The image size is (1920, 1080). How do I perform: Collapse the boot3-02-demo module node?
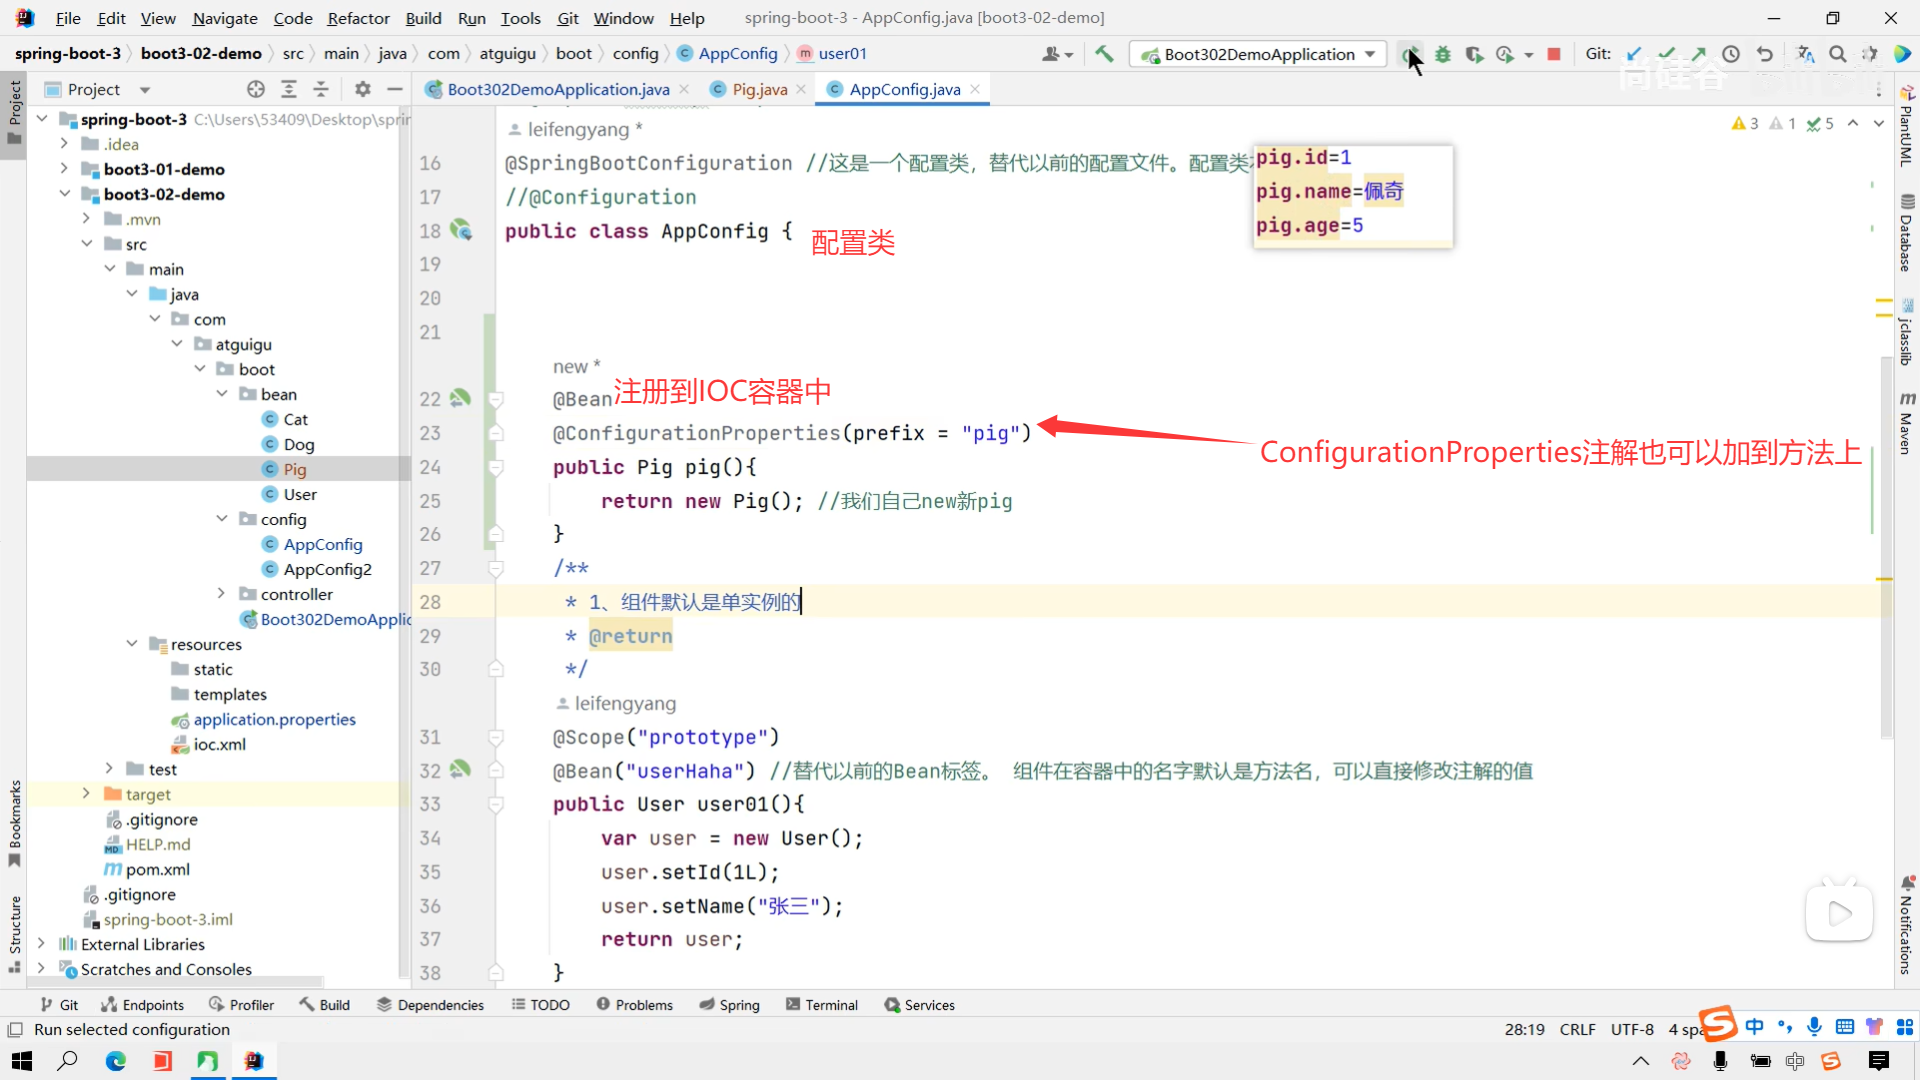pyautogui.click(x=64, y=194)
